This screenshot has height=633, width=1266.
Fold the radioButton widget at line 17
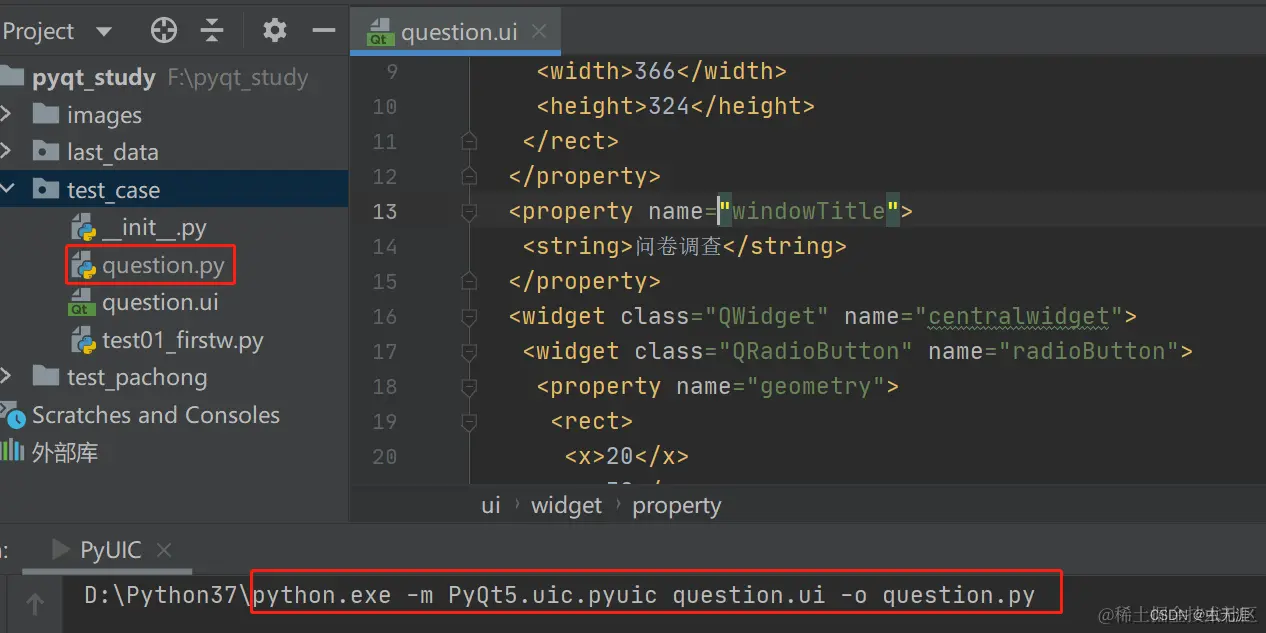pos(469,352)
